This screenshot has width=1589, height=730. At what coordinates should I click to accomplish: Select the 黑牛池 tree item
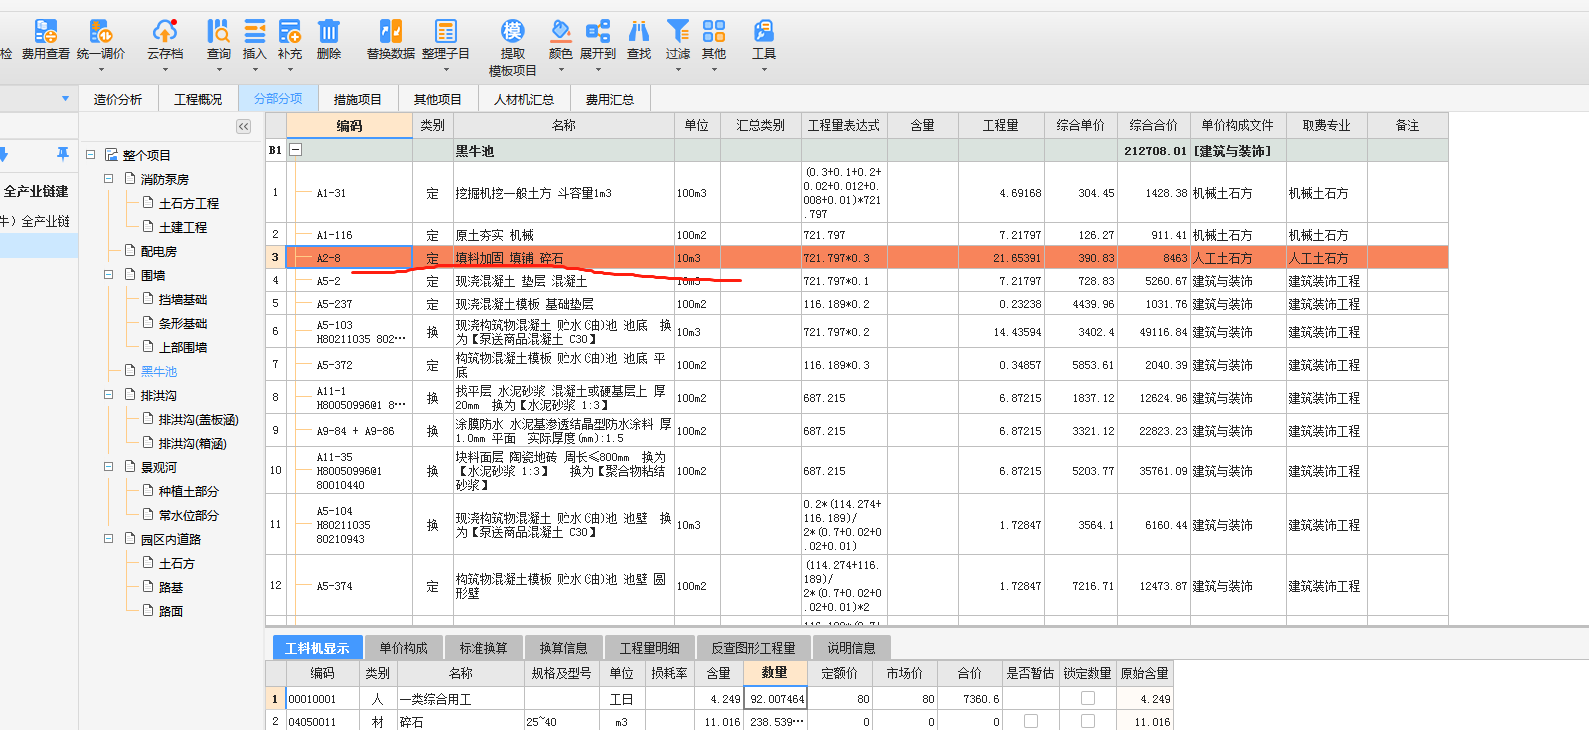(x=158, y=371)
